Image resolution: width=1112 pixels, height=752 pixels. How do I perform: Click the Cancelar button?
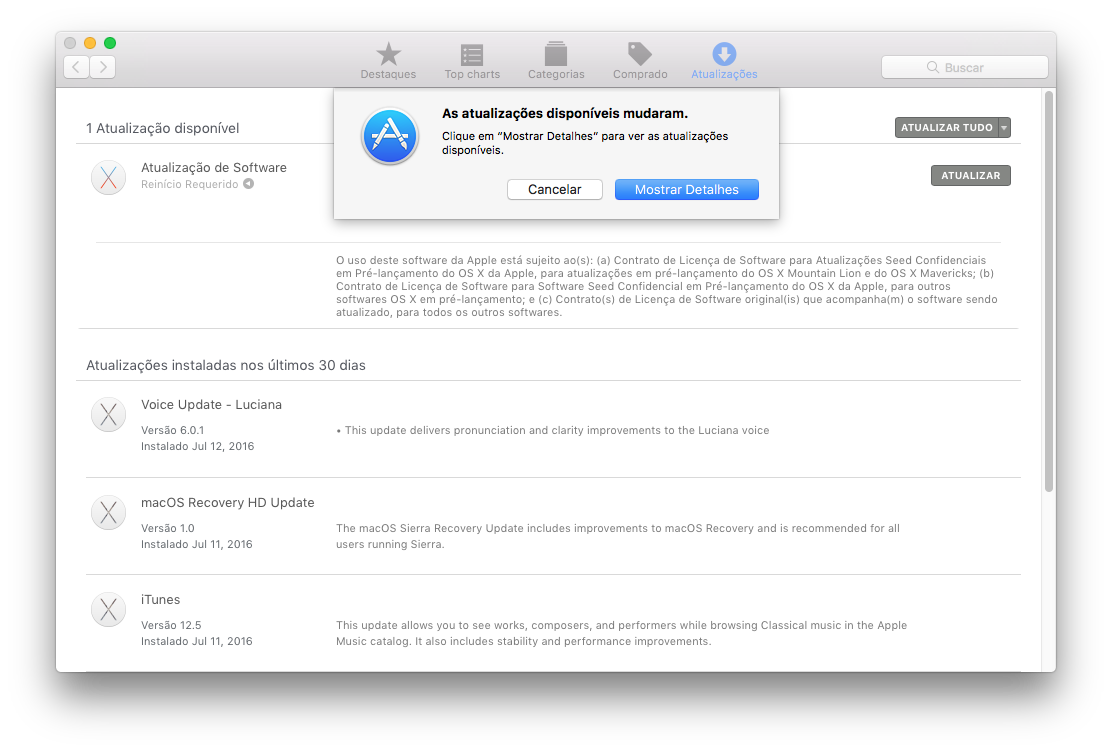pyautogui.click(x=555, y=189)
